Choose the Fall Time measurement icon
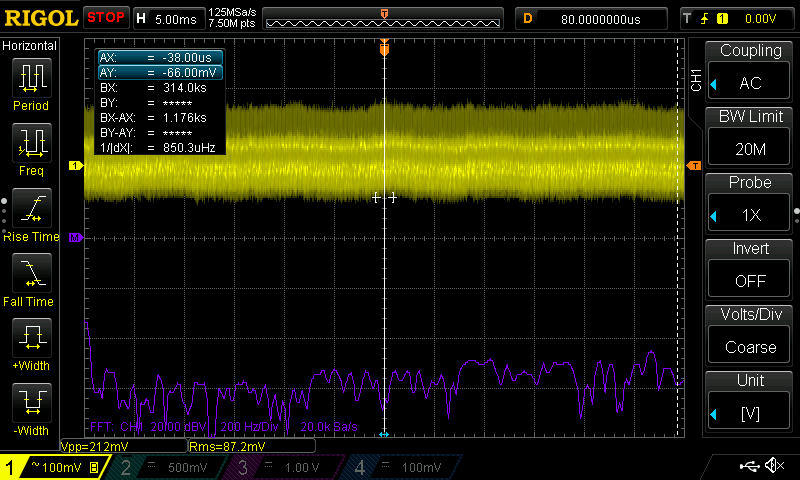Image resolution: width=800 pixels, height=480 pixels. 32,273
